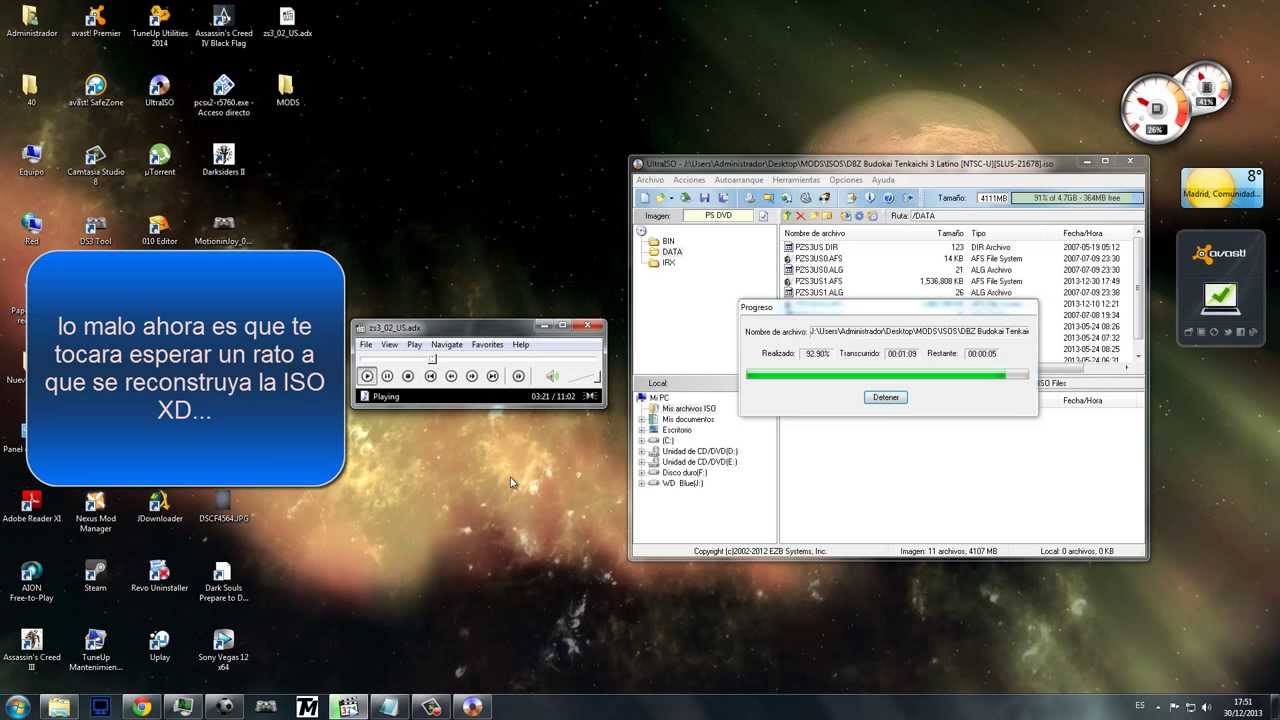Click the New Folder icon beside Ruta
Screen dimensions: 1280x720
tap(813, 216)
